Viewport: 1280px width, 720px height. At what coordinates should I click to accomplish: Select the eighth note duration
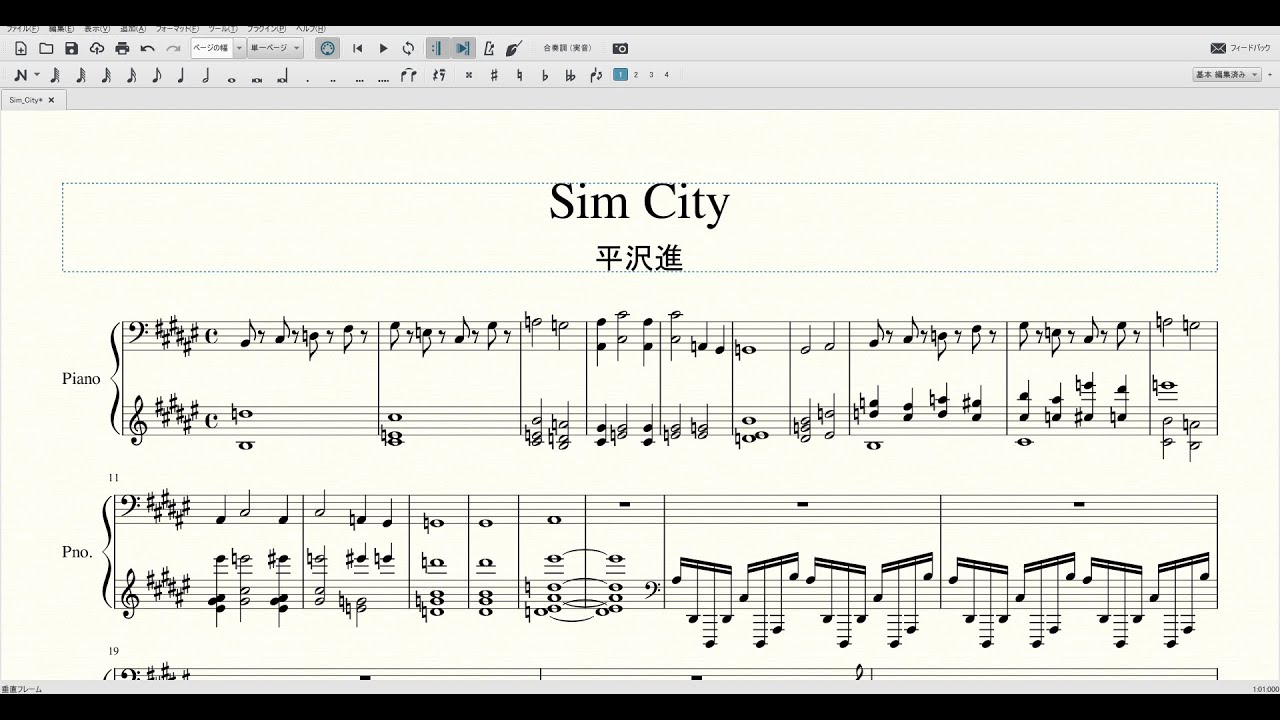156,75
